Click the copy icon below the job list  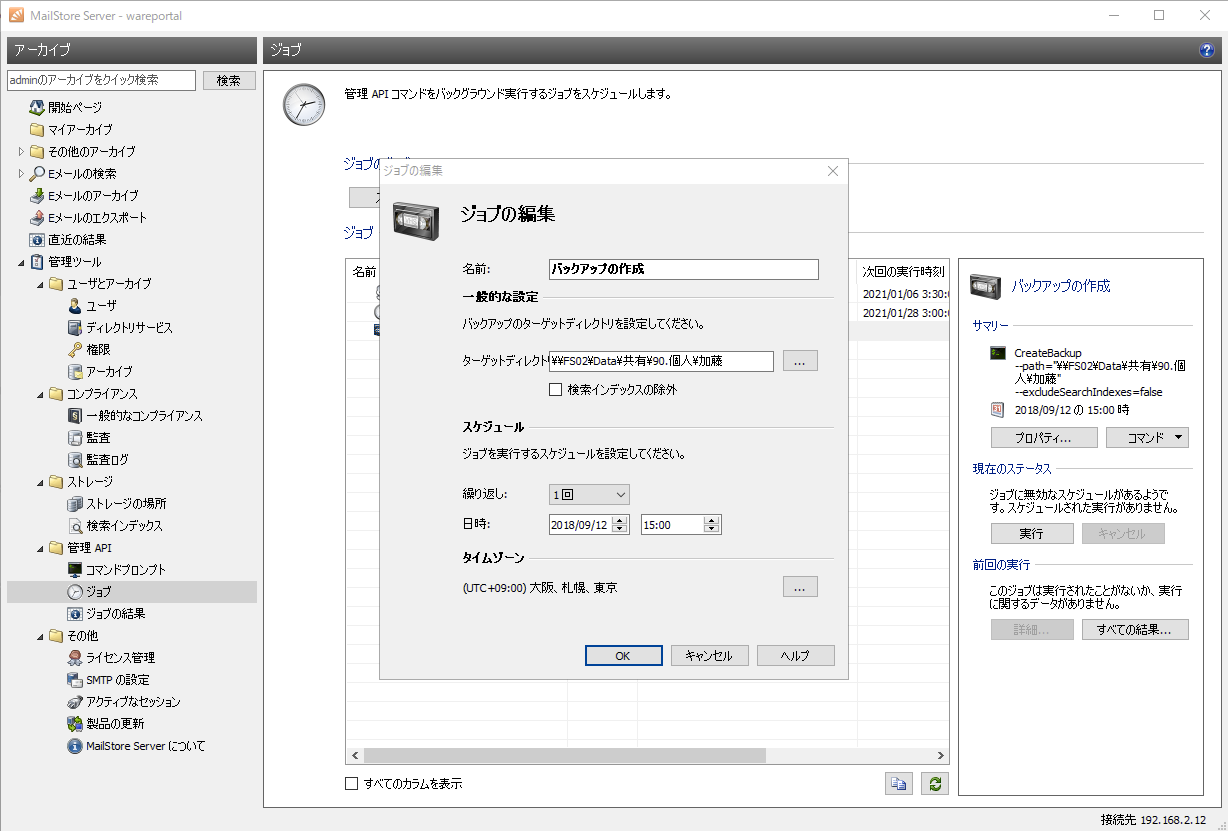pyautogui.click(x=899, y=784)
